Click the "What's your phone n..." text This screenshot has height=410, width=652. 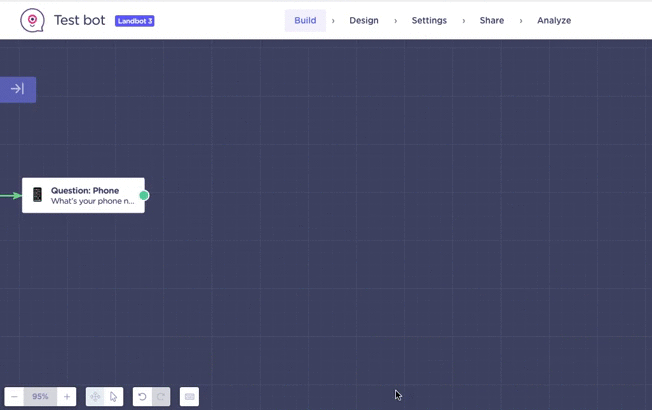coord(93,201)
